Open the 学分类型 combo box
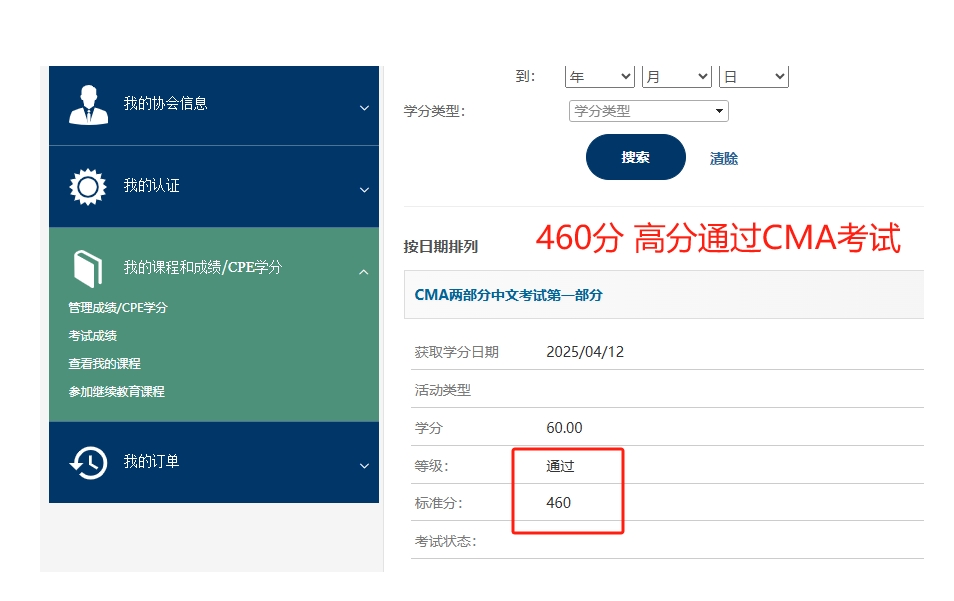Viewport: 954px width, 601px height. pyautogui.click(x=648, y=111)
